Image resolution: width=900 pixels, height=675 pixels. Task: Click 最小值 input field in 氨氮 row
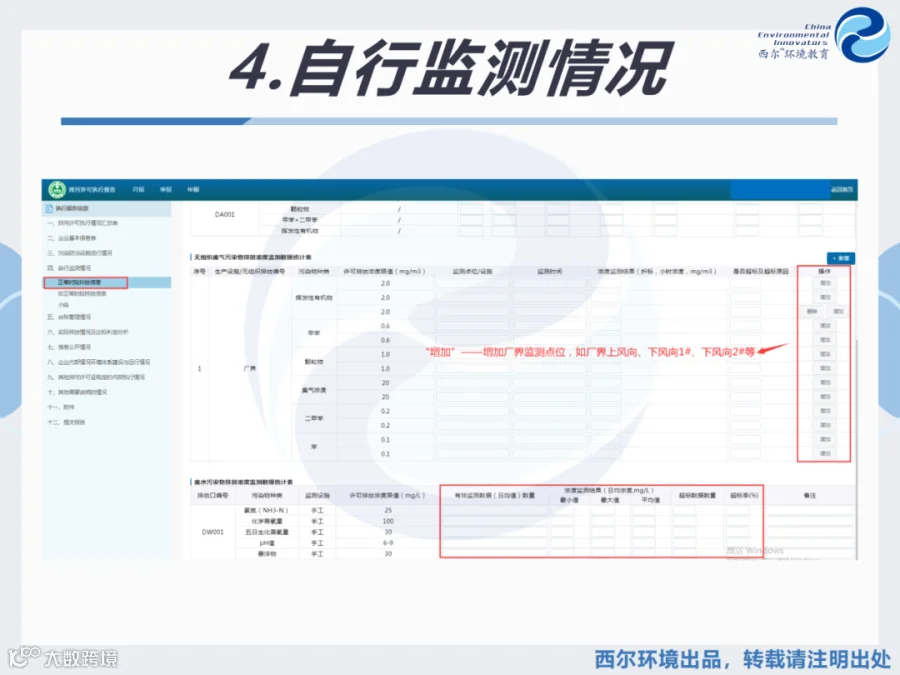[562, 510]
